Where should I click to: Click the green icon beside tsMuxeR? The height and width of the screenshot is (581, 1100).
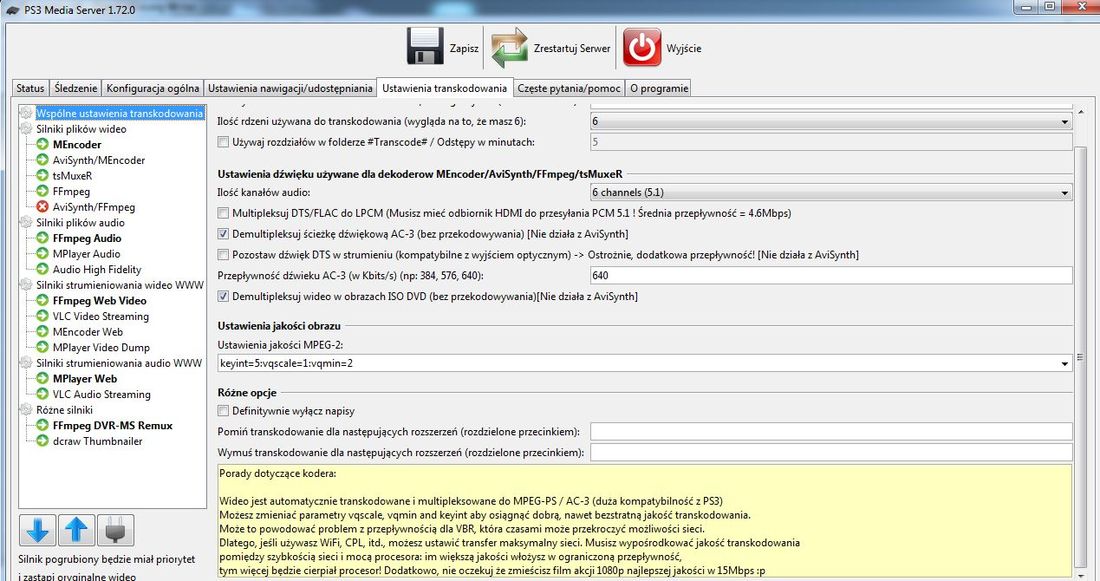pyautogui.click(x=42, y=175)
